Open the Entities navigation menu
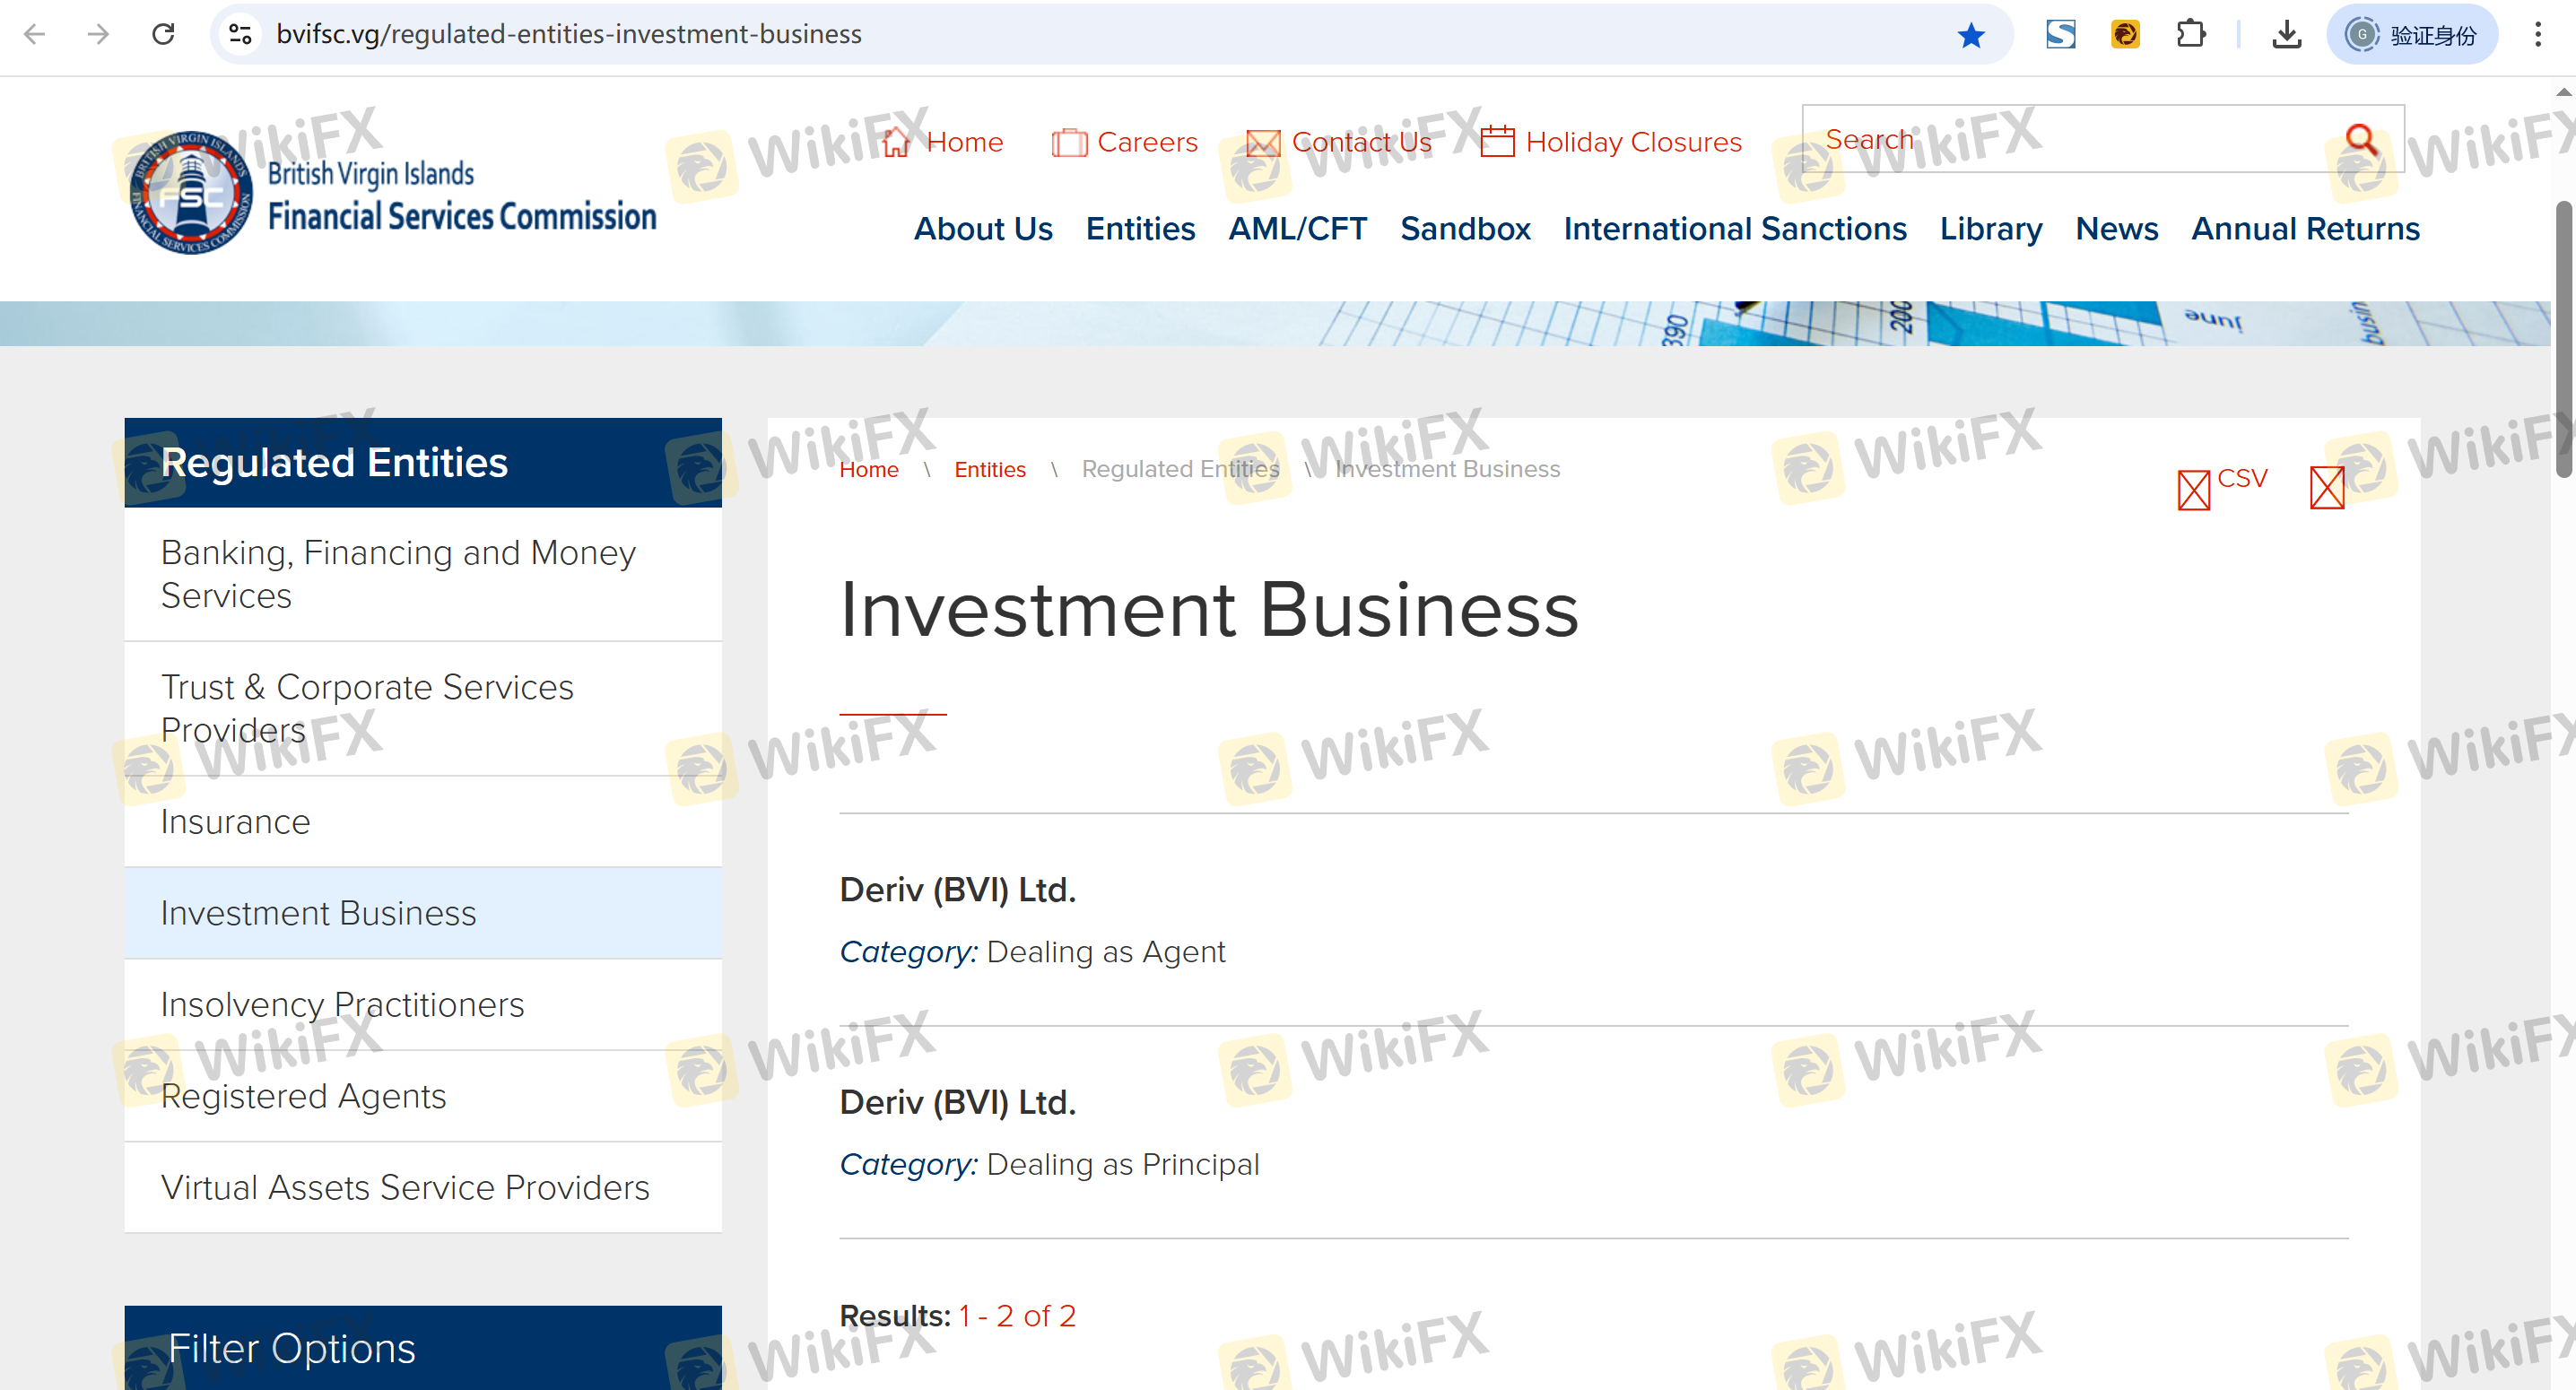 click(x=1140, y=229)
